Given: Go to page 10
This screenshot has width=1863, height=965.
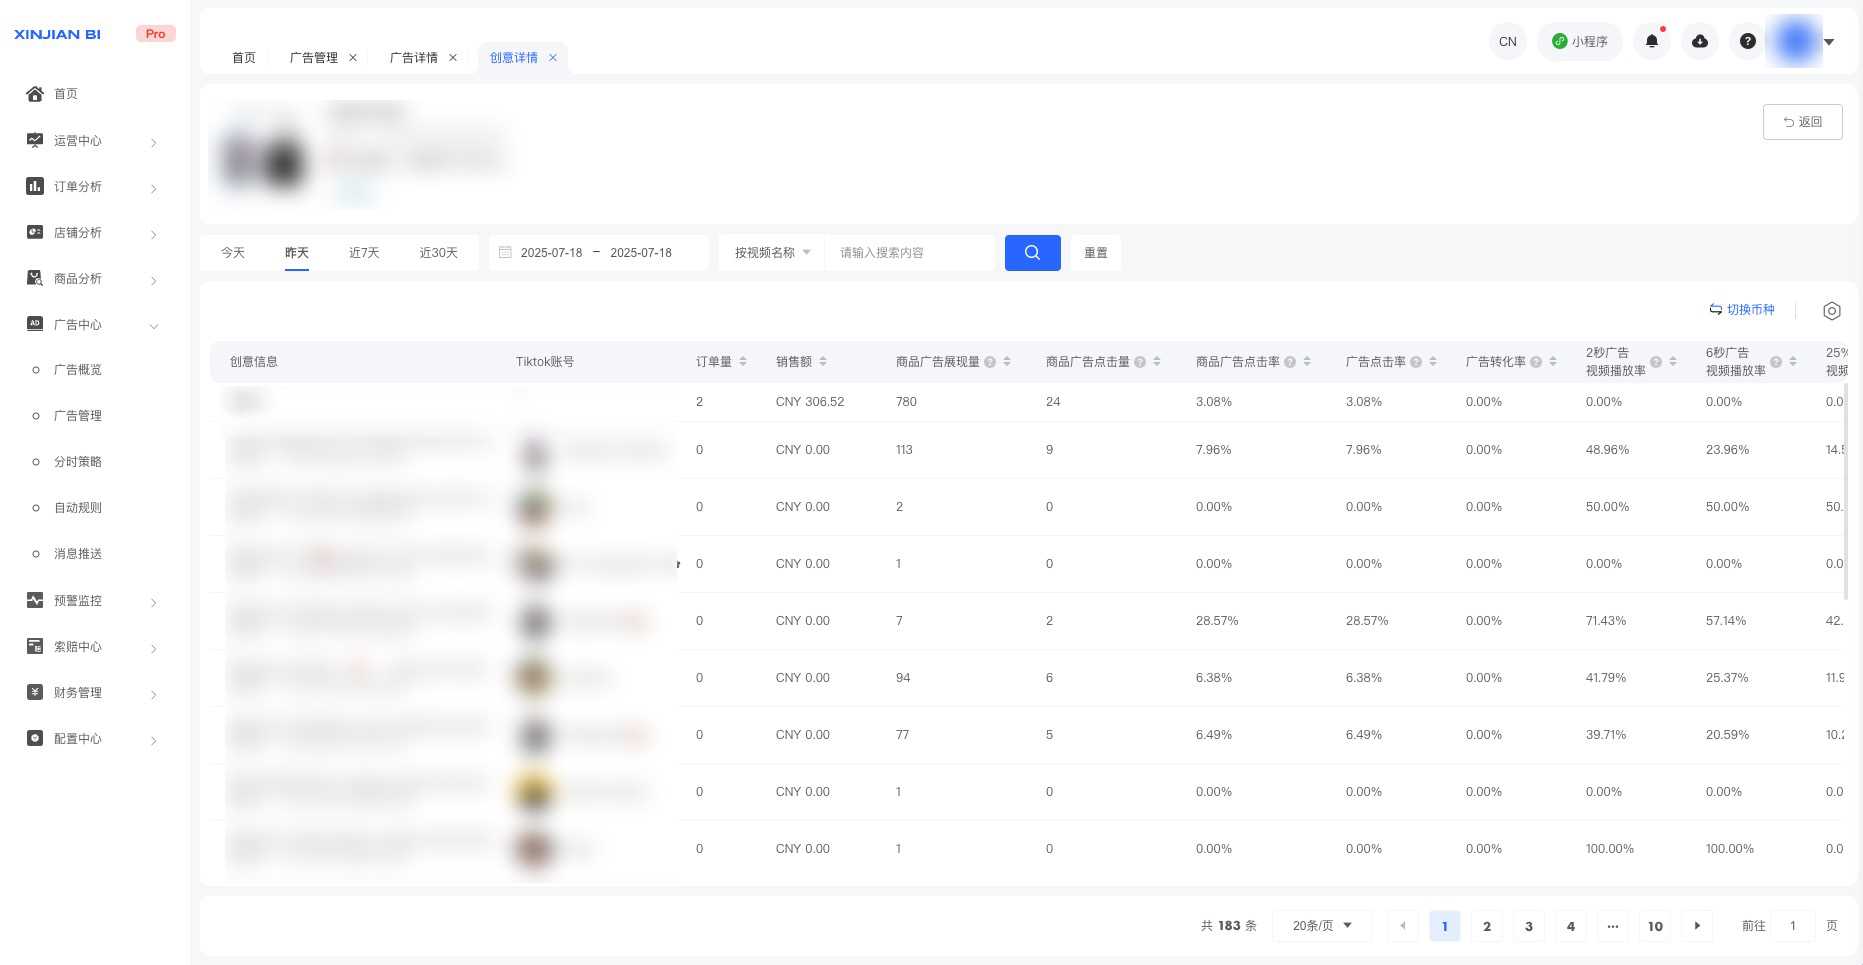Looking at the screenshot, I should click(1655, 926).
